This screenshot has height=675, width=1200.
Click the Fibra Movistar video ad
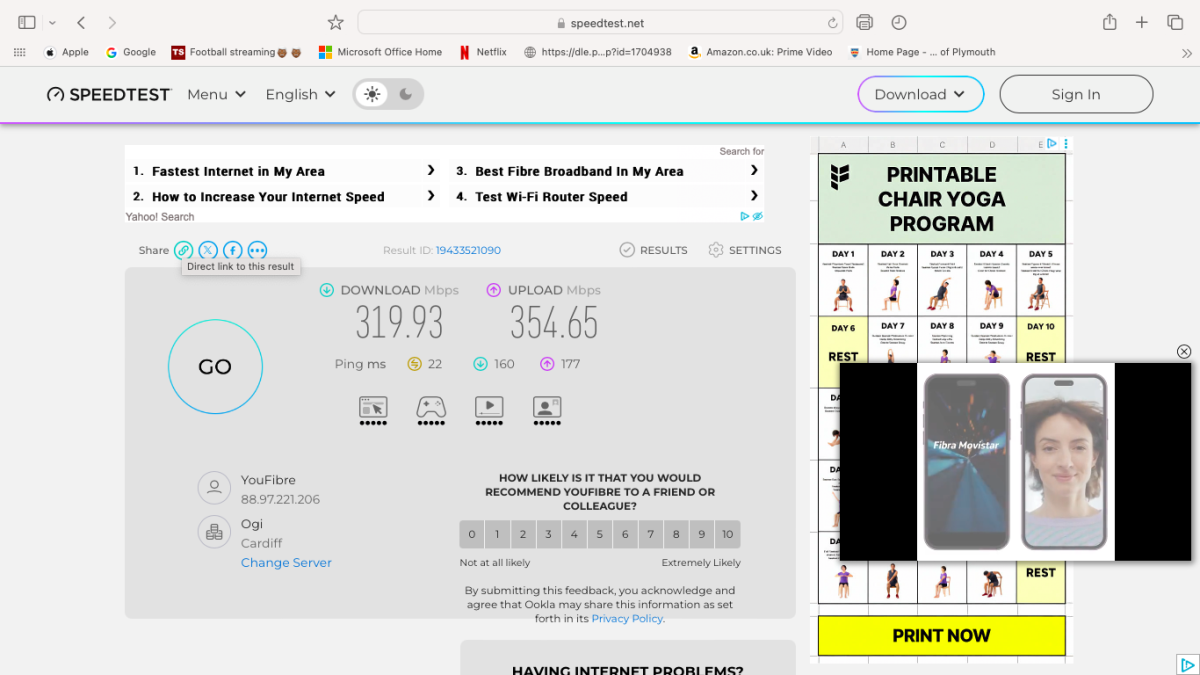1016,461
